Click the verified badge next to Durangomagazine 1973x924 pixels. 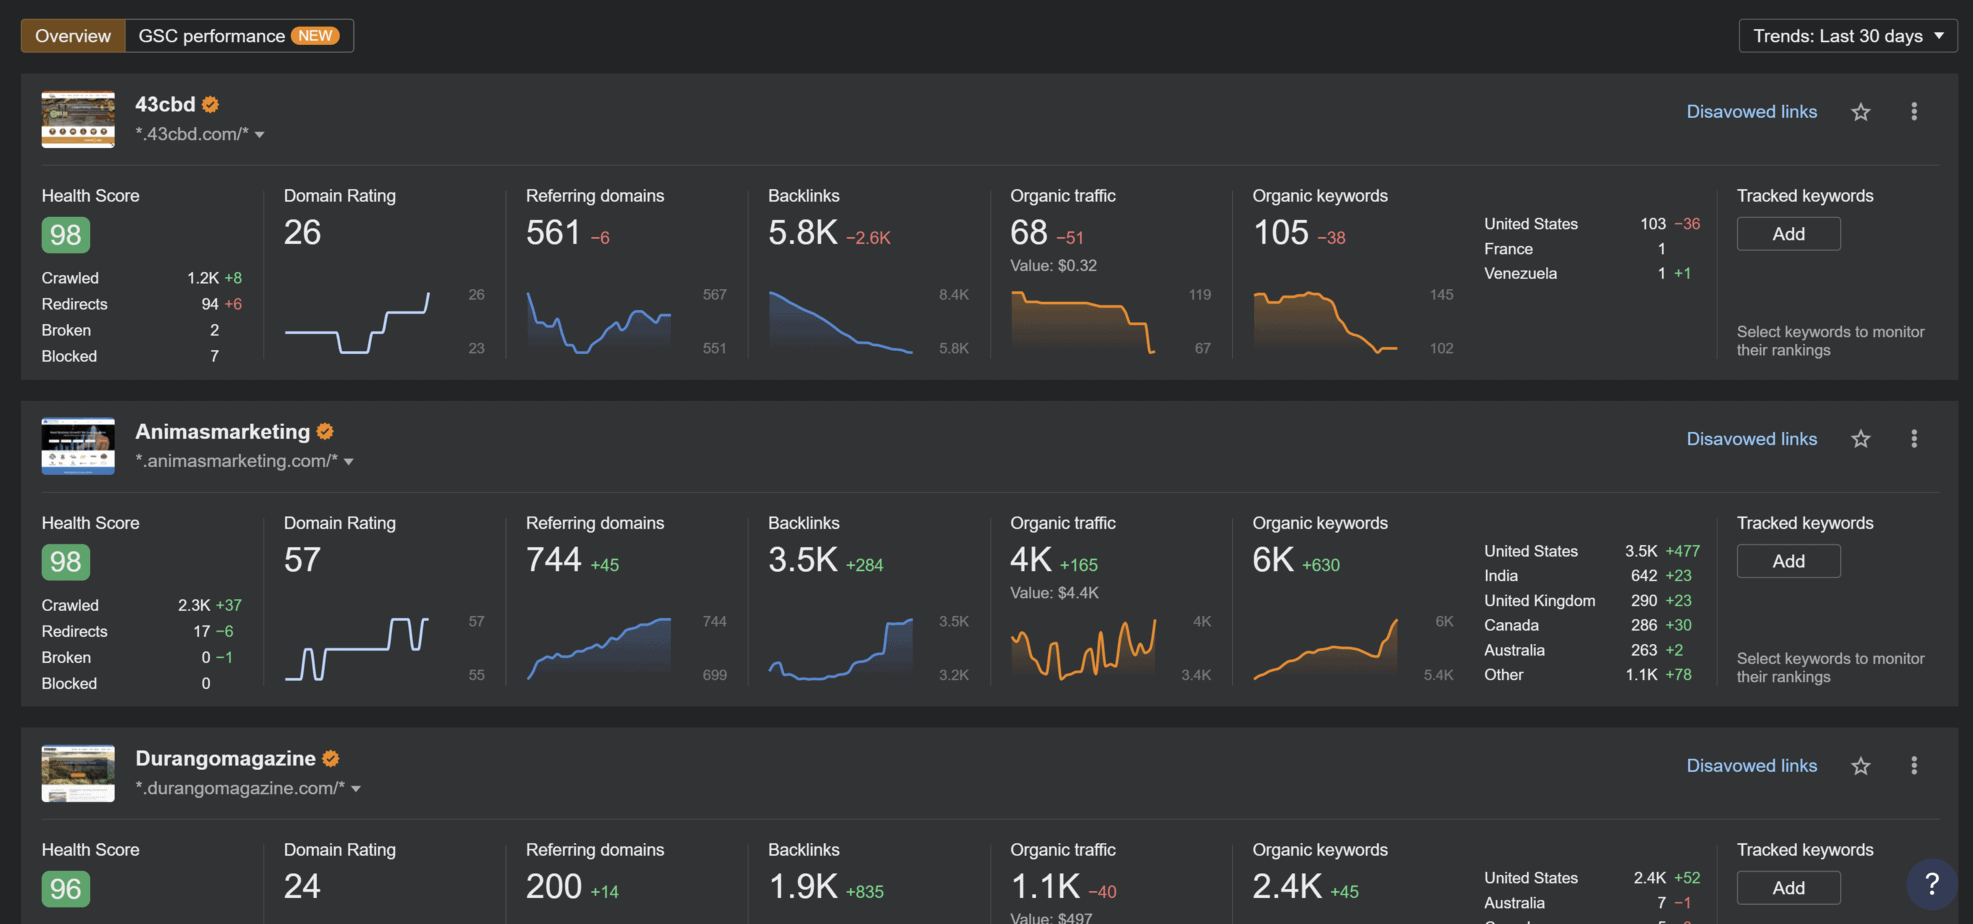point(331,757)
